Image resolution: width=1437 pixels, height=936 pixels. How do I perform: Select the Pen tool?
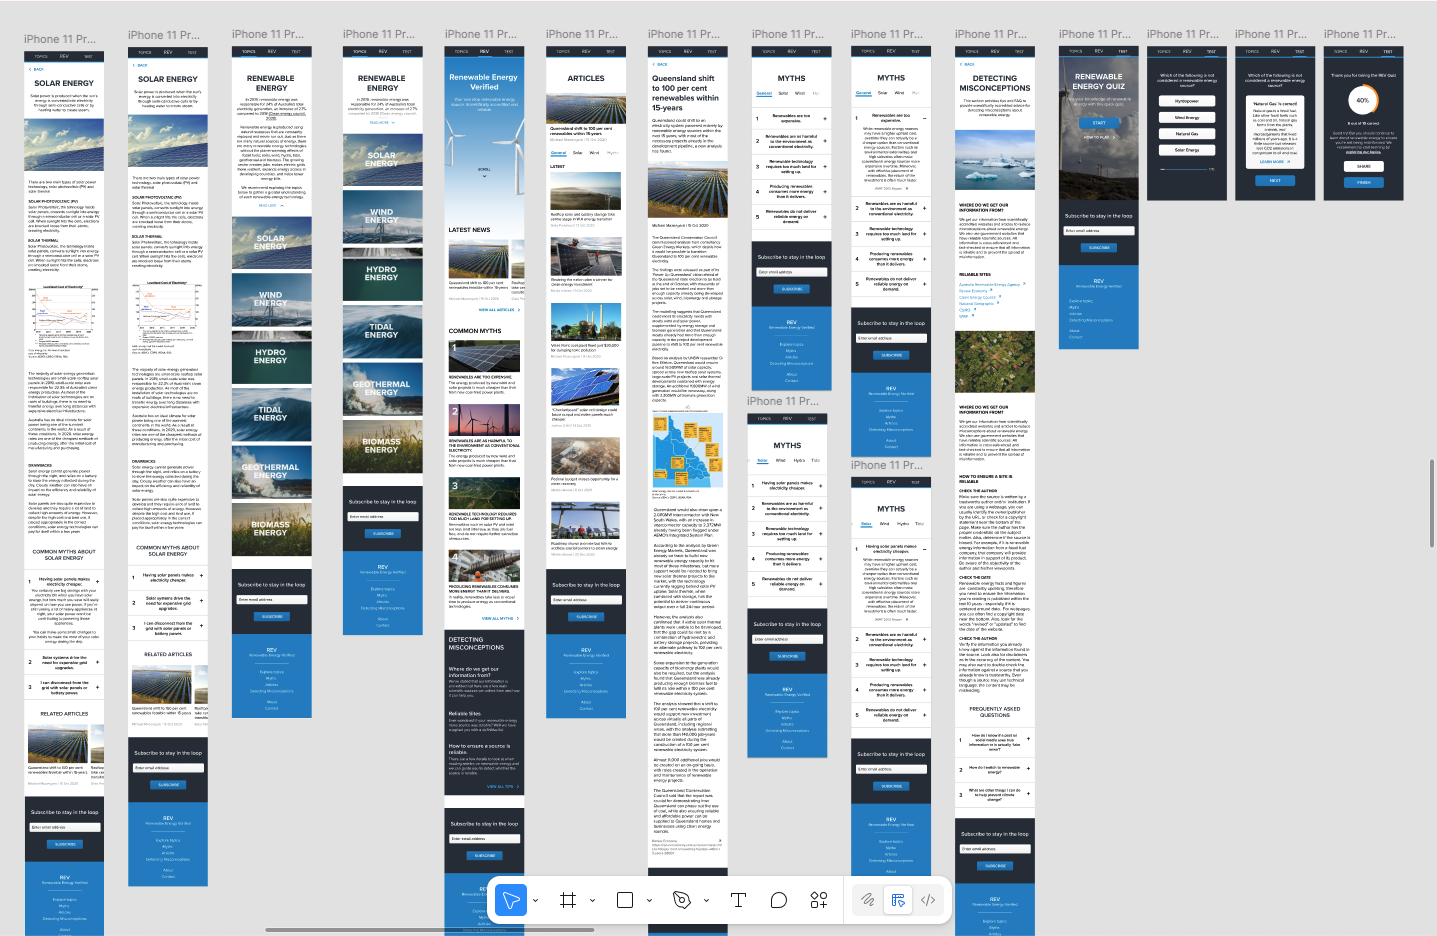click(682, 900)
